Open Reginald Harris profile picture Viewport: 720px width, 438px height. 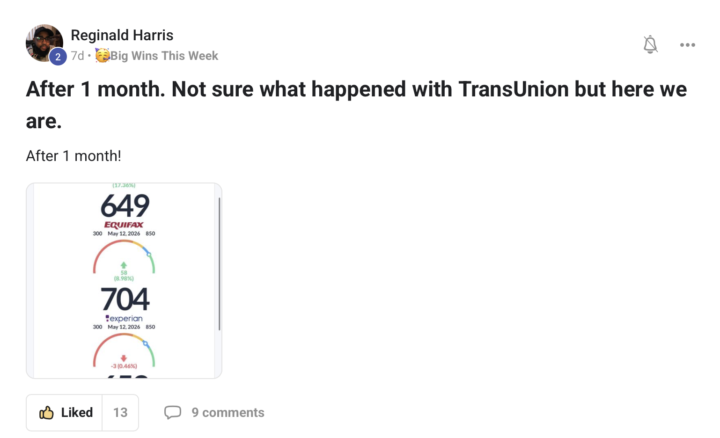(44, 43)
